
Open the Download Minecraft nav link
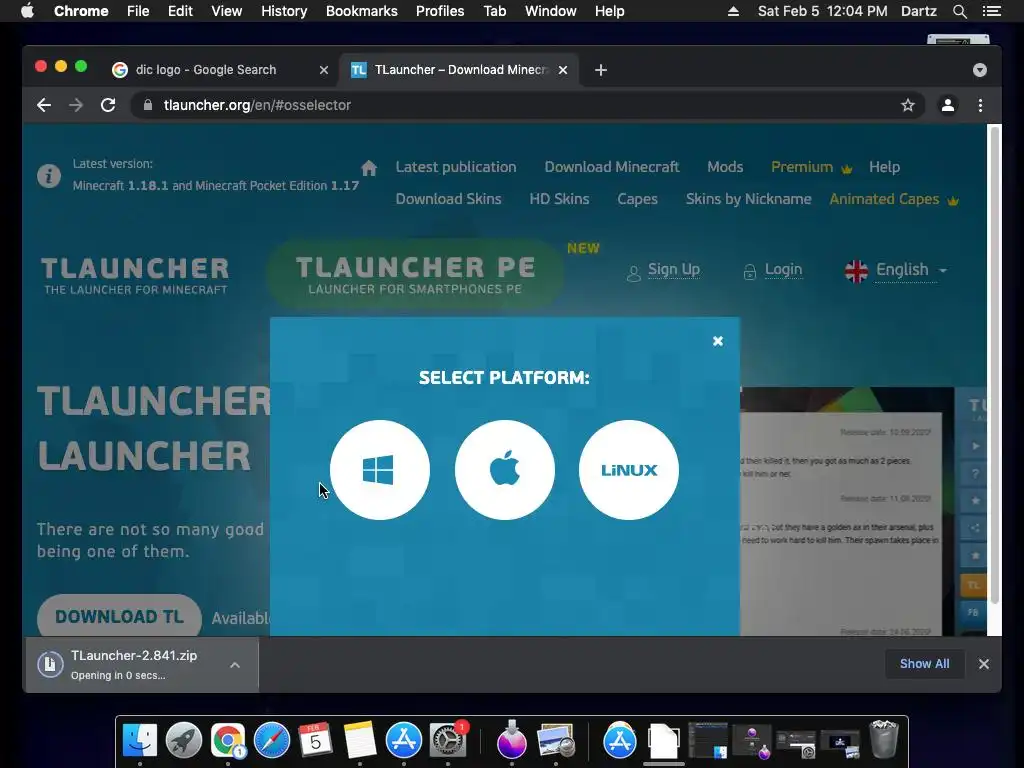click(x=612, y=167)
